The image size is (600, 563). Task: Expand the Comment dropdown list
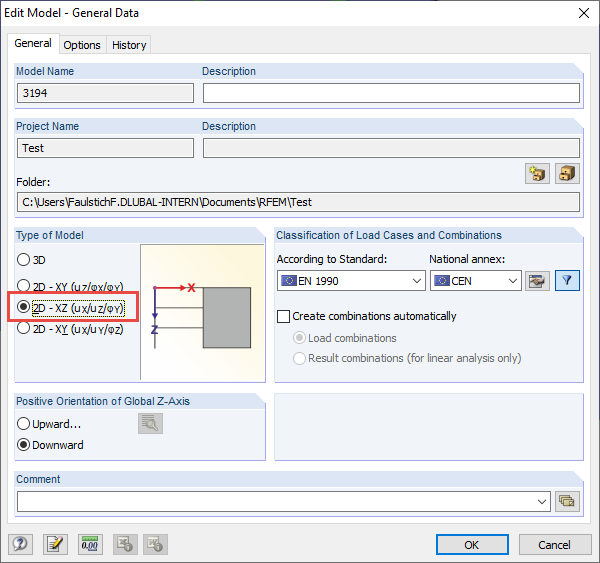pyautogui.click(x=541, y=501)
